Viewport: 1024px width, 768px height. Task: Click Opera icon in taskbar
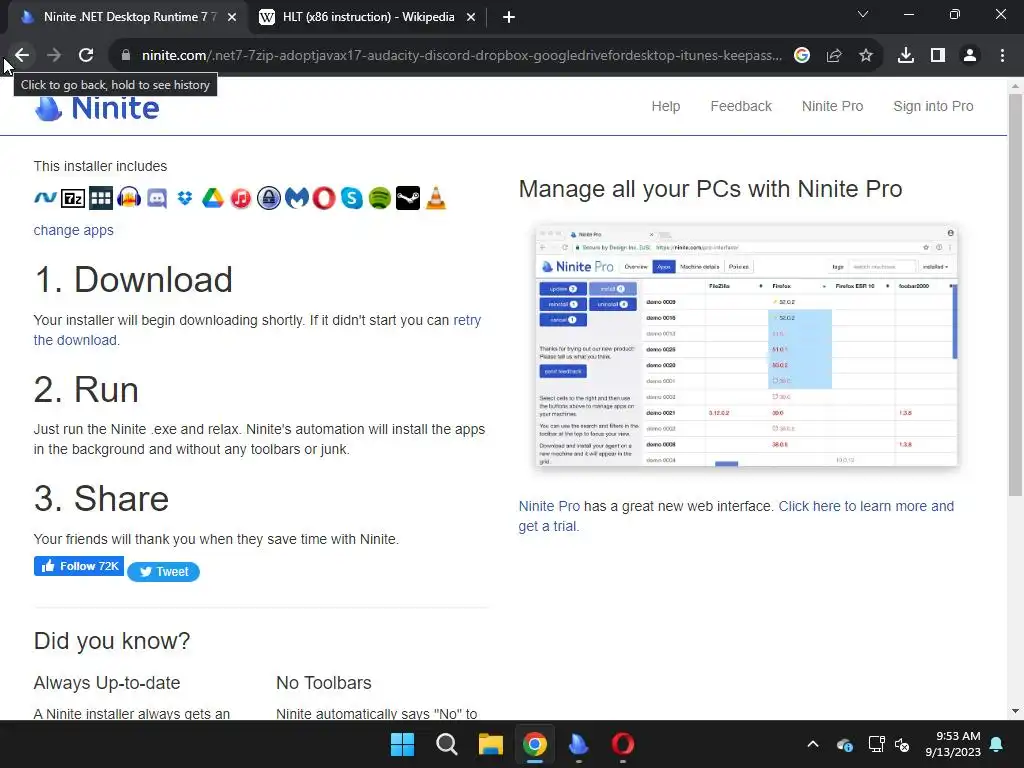[622, 744]
